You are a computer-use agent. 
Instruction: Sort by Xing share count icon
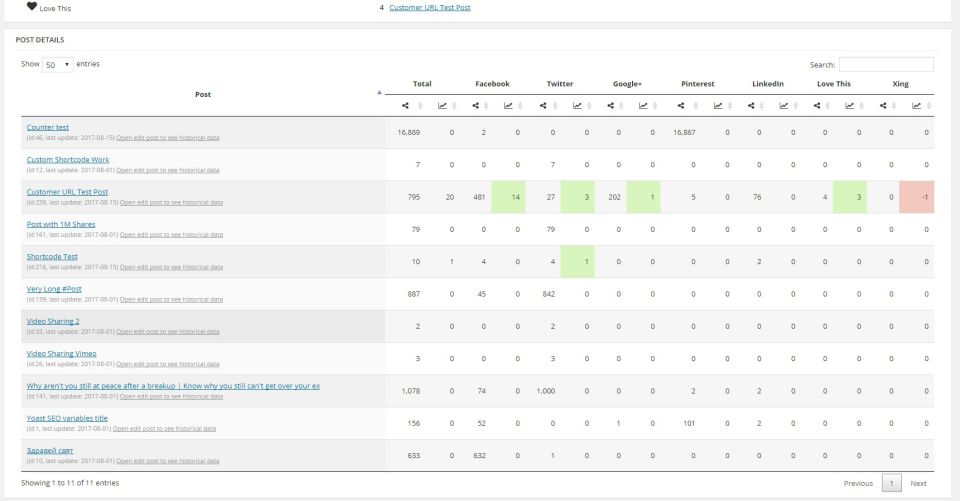tap(886, 105)
